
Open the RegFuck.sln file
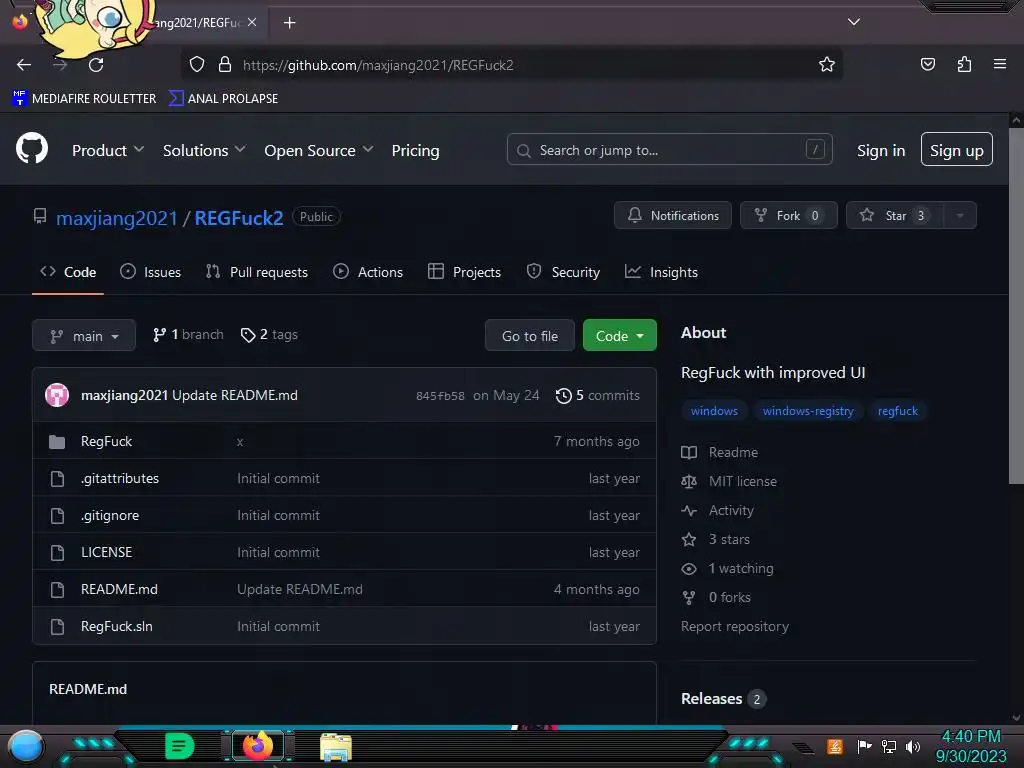(117, 626)
